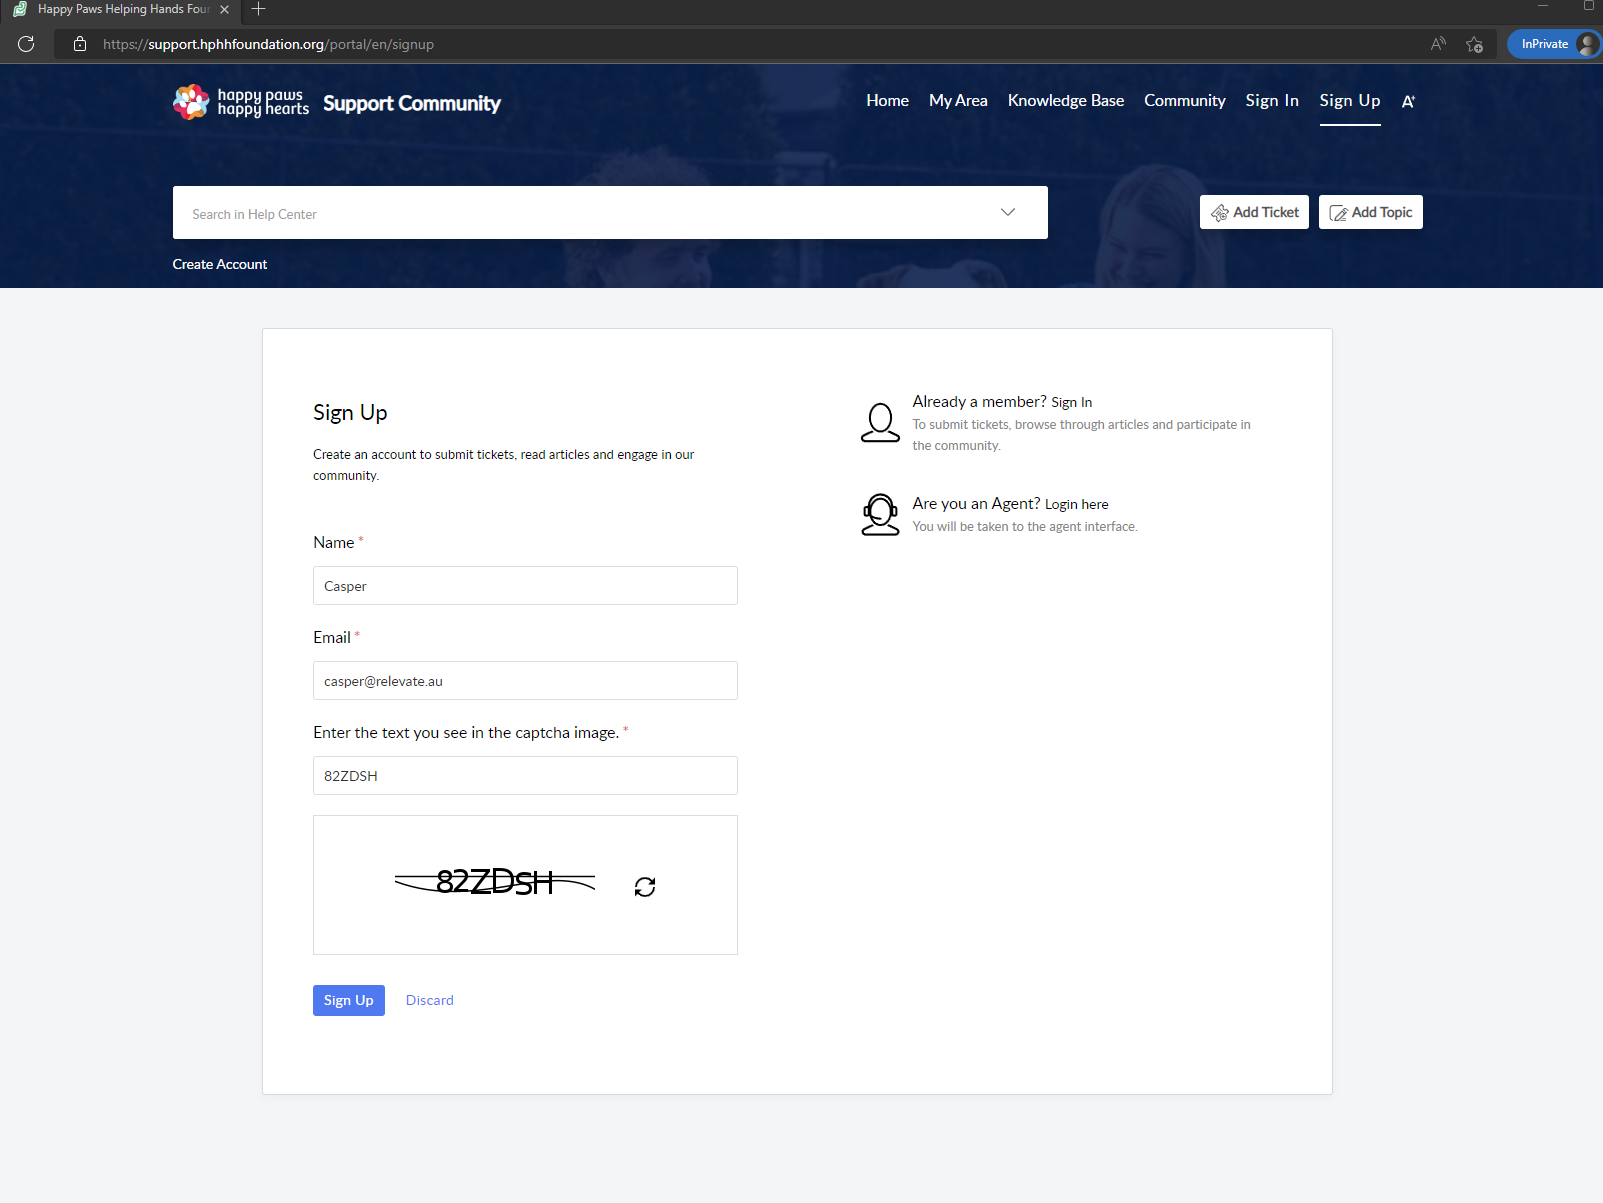Open a new browser tab
This screenshot has width=1603, height=1203.
259,10
